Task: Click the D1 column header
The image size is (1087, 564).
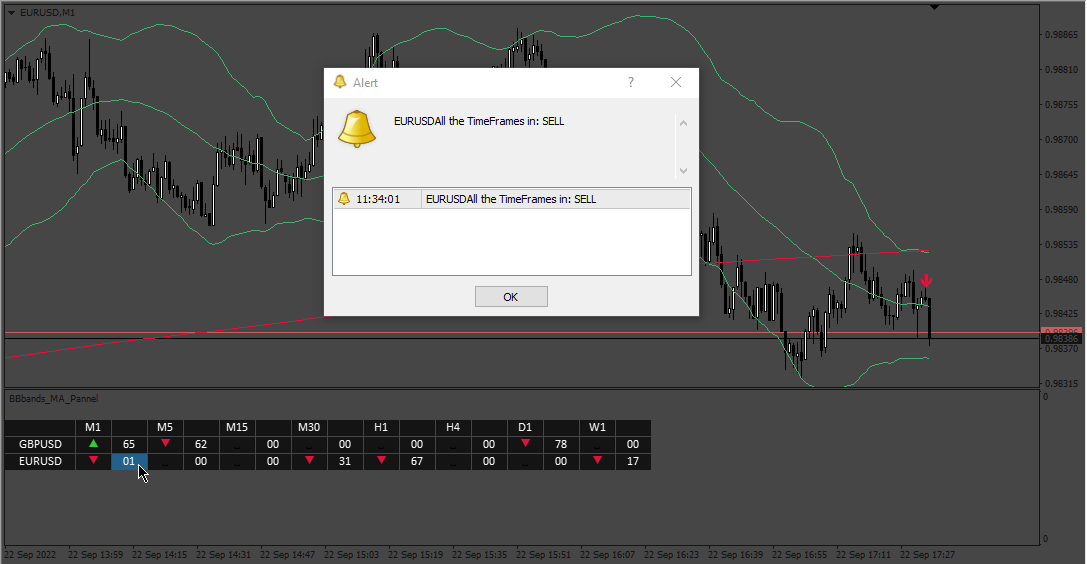Action: 525,428
